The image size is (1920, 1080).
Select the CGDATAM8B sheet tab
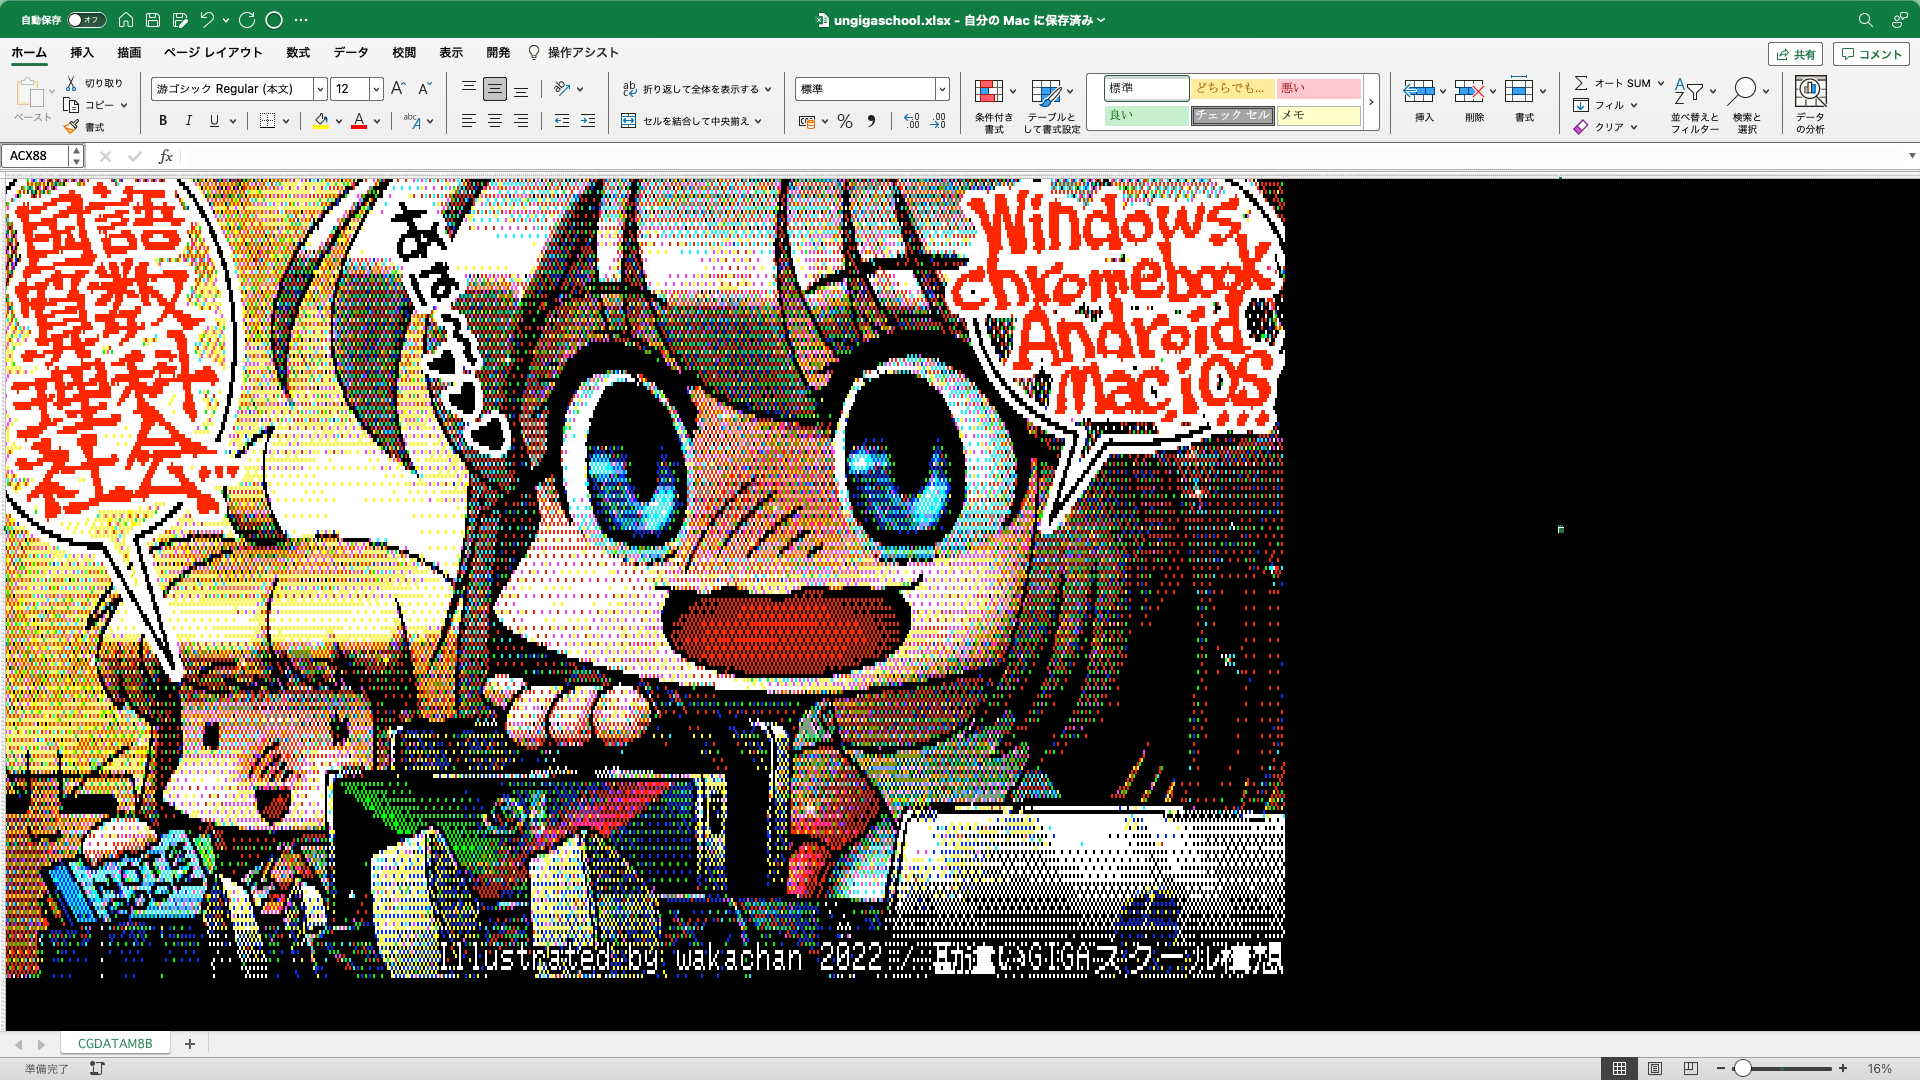click(115, 1043)
